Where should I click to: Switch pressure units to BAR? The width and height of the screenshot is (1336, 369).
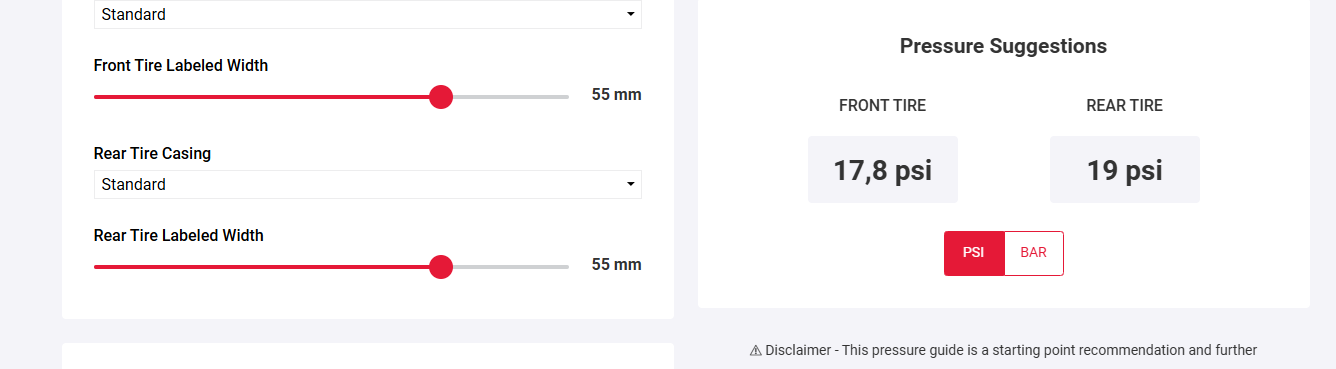[x=1034, y=253]
